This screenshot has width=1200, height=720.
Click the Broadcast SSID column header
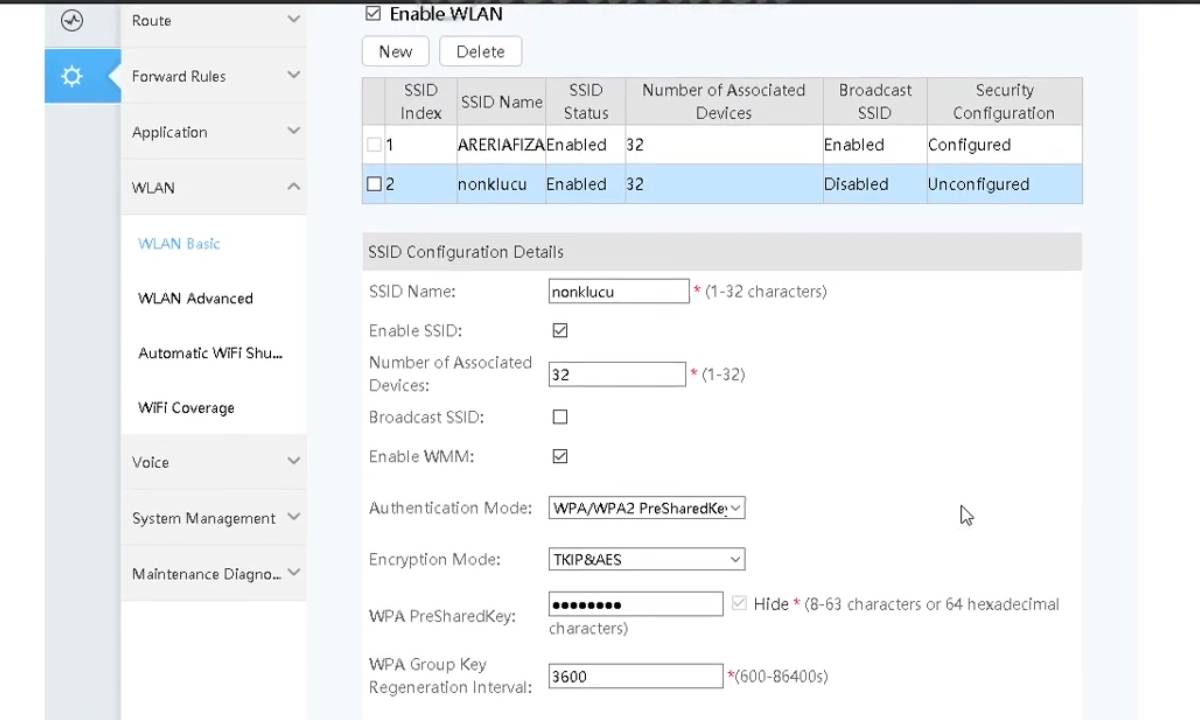[x=874, y=101]
